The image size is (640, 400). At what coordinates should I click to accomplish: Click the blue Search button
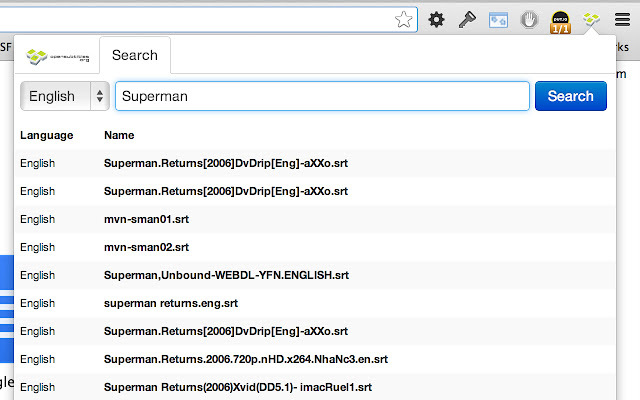point(571,96)
